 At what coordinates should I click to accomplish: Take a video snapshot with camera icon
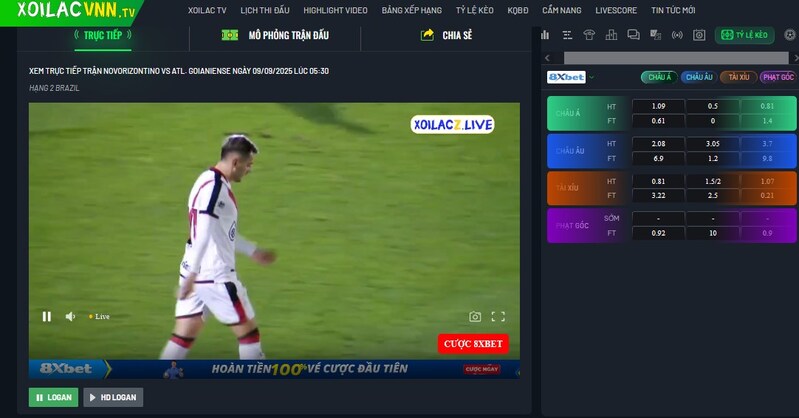475,317
